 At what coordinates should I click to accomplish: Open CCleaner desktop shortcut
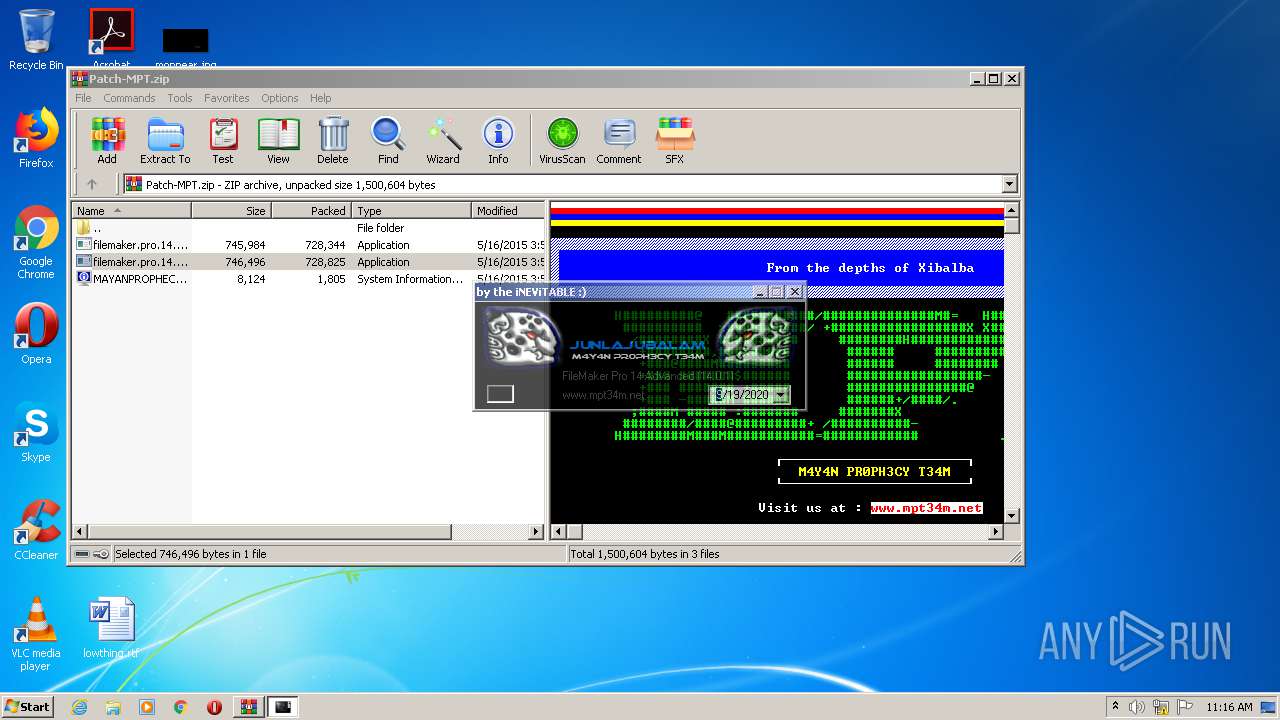coord(36,530)
